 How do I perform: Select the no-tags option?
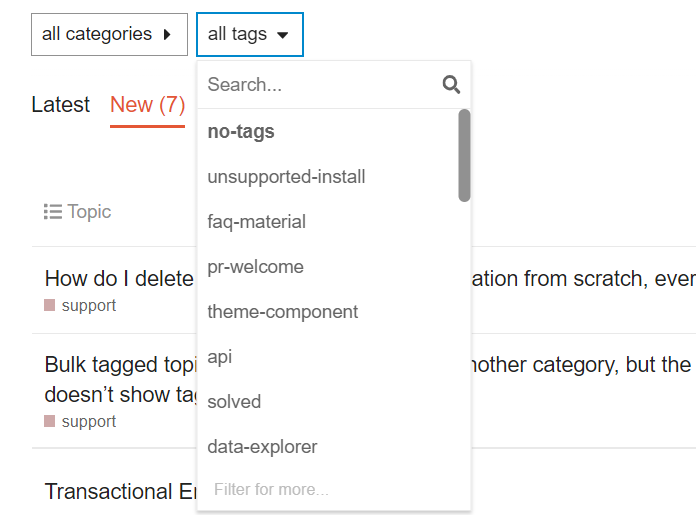tap(241, 131)
